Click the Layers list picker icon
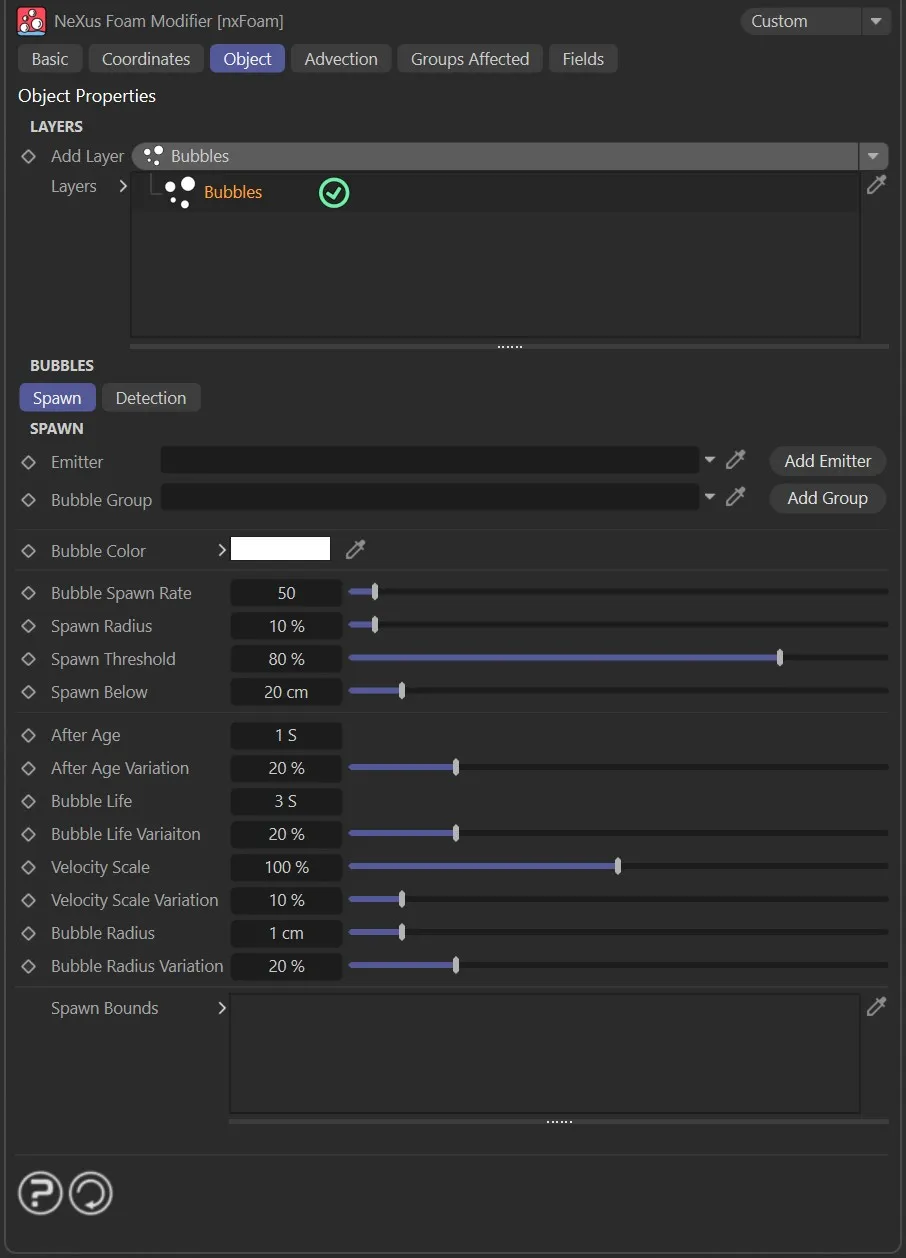This screenshot has height=1258, width=906. [876, 185]
